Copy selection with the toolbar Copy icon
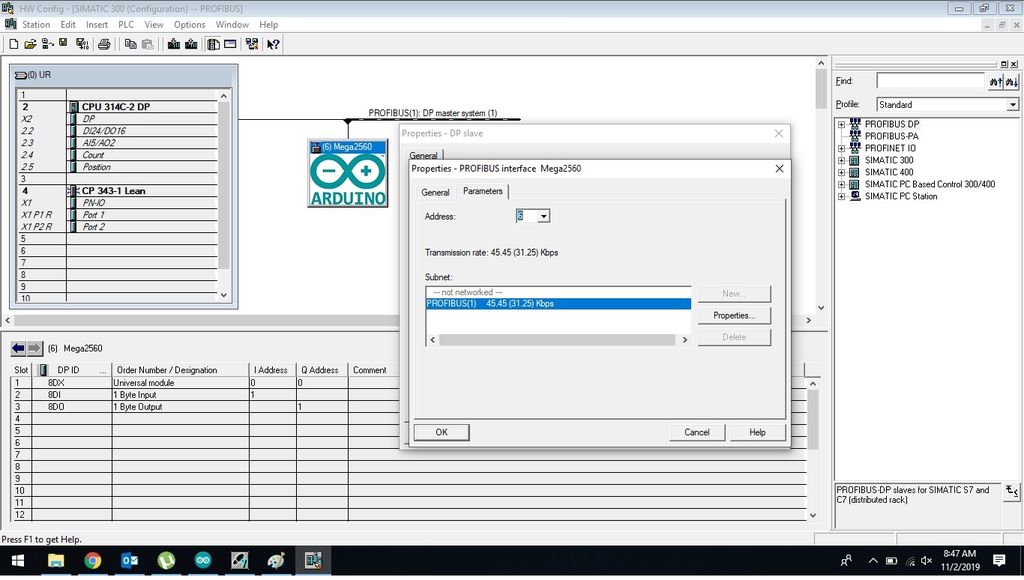1024x580 pixels. 131,44
